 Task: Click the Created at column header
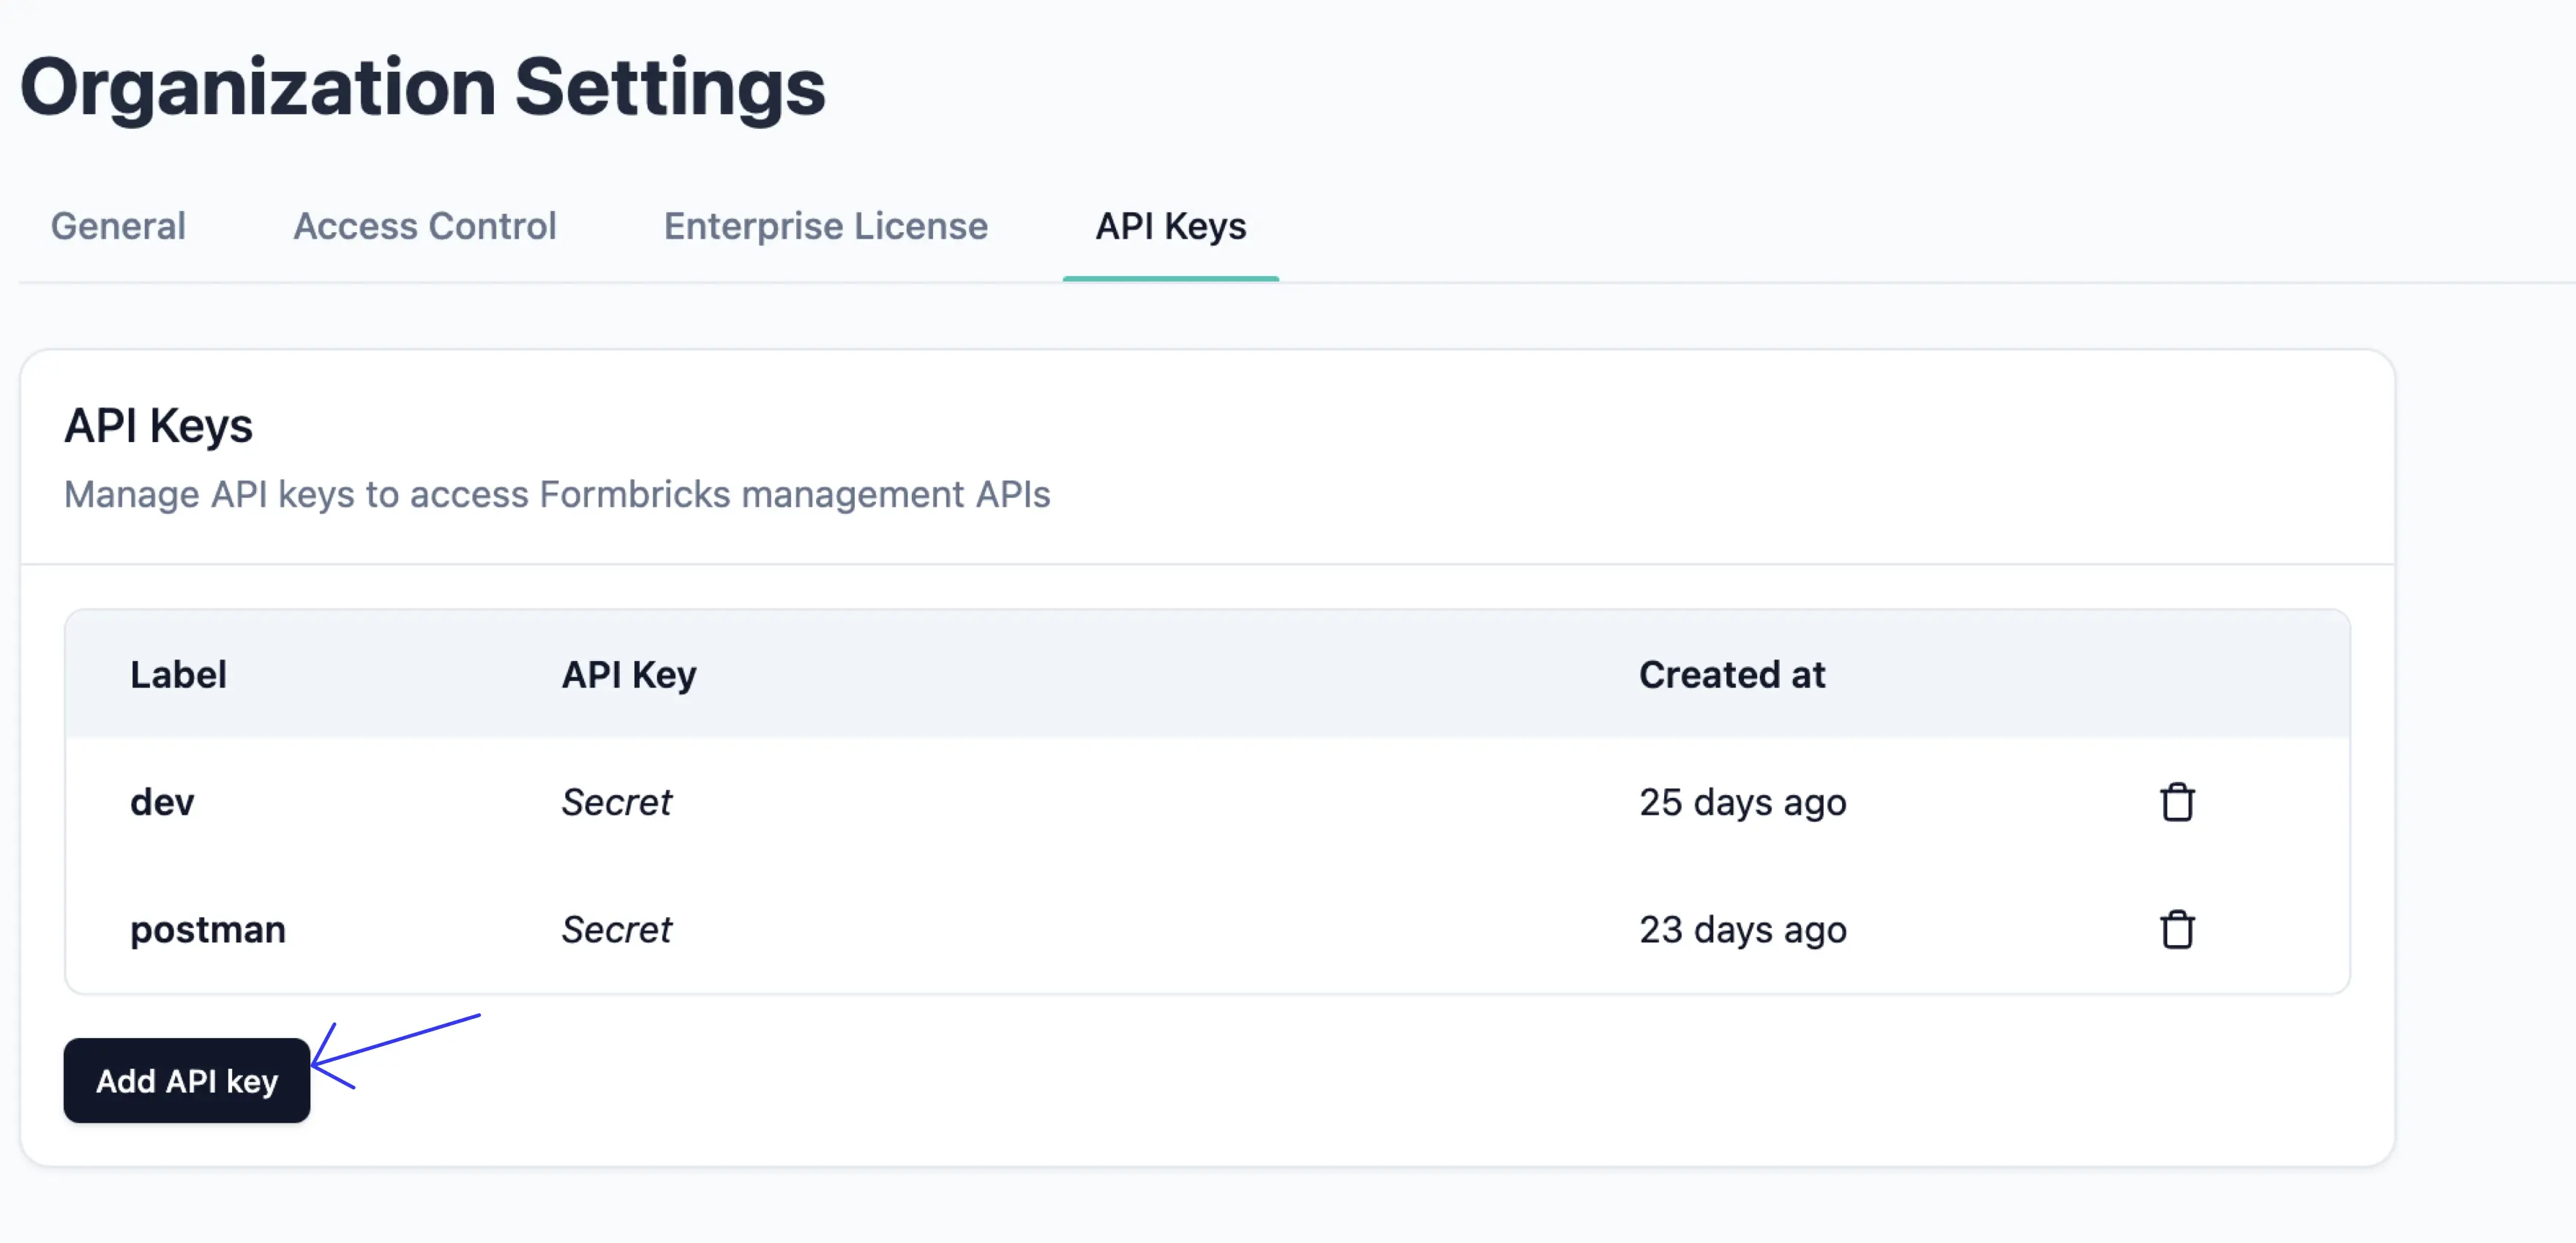tap(1731, 675)
